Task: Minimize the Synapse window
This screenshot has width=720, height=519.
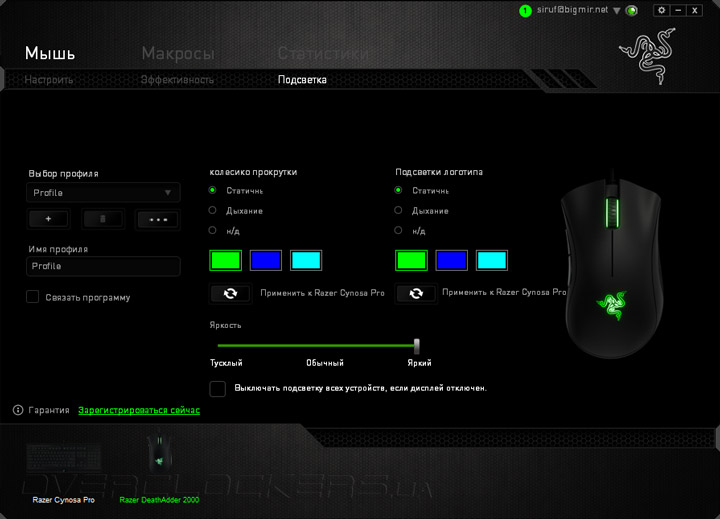Action: click(678, 10)
